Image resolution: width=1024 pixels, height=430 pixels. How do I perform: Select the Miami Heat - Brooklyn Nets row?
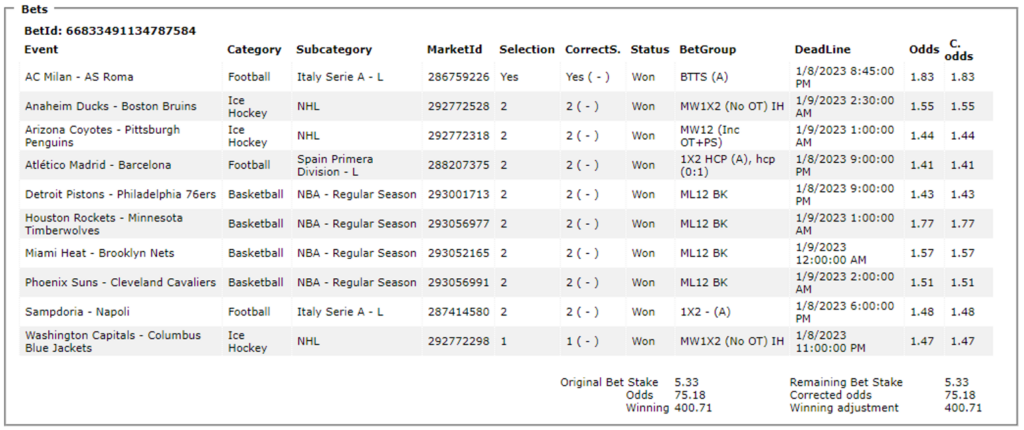(506, 254)
